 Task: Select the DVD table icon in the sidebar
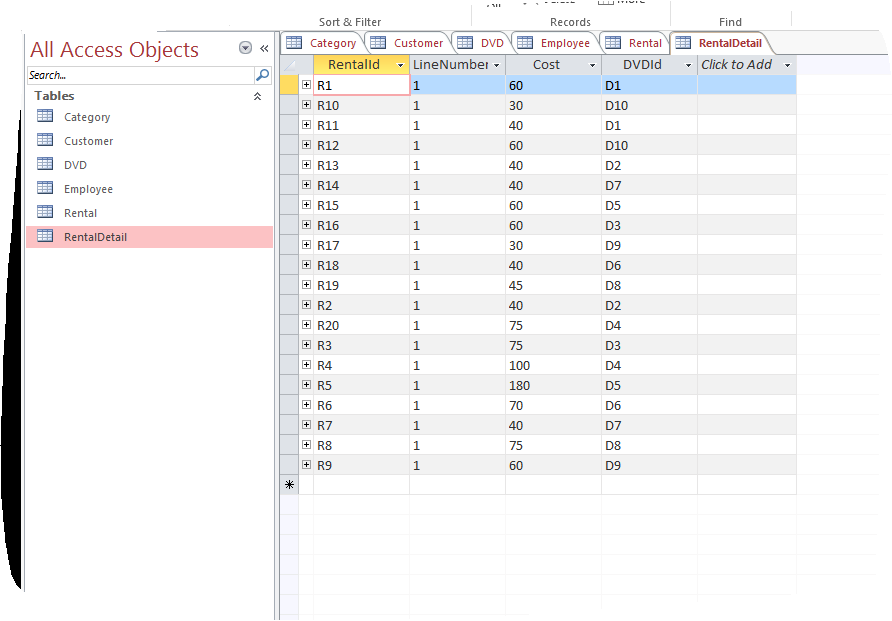(x=44, y=164)
